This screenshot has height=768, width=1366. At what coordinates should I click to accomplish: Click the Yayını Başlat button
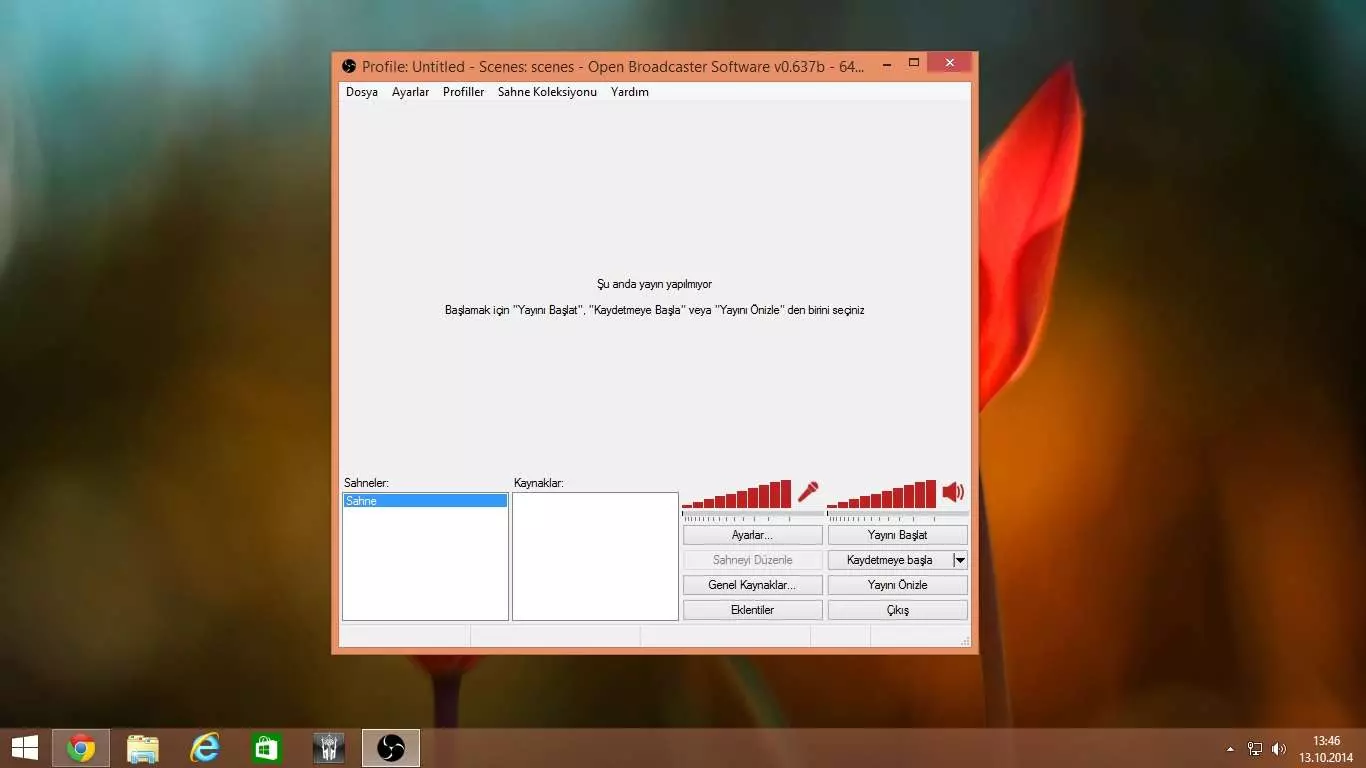click(x=897, y=535)
